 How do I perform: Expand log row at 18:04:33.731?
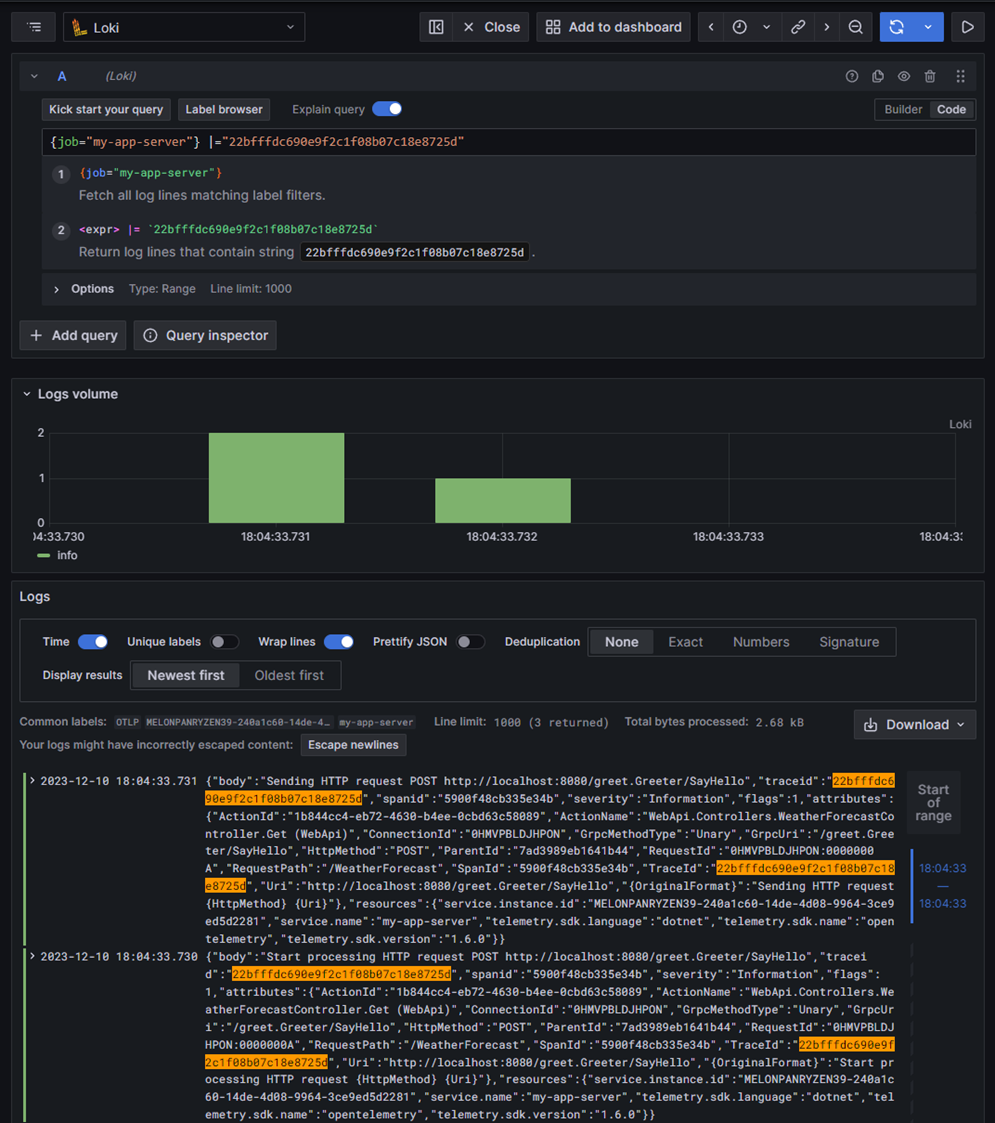[32, 781]
